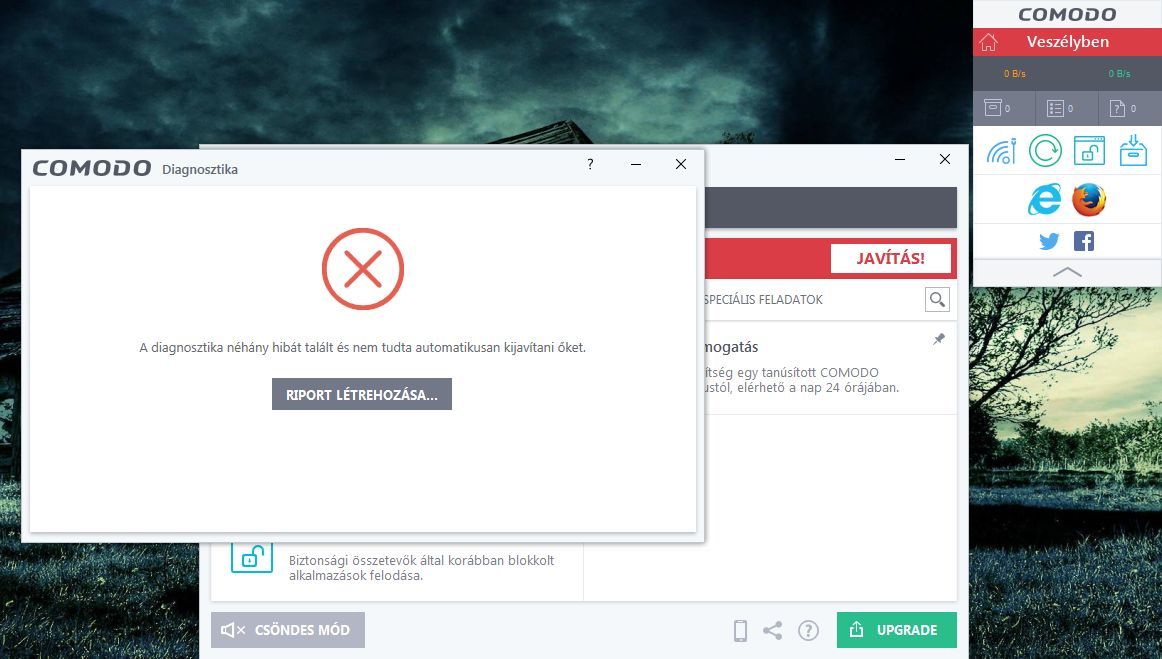1162x659 pixels.
Task: Open the Twitter link in widget
Action: pyautogui.click(x=1049, y=242)
